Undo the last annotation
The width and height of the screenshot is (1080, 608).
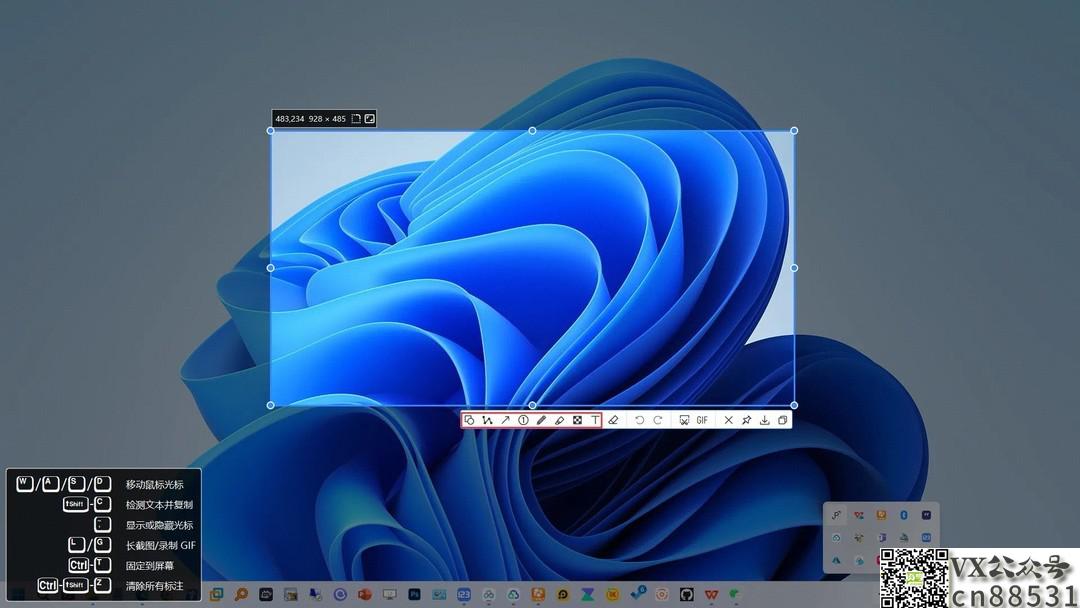pyautogui.click(x=639, y=420)
